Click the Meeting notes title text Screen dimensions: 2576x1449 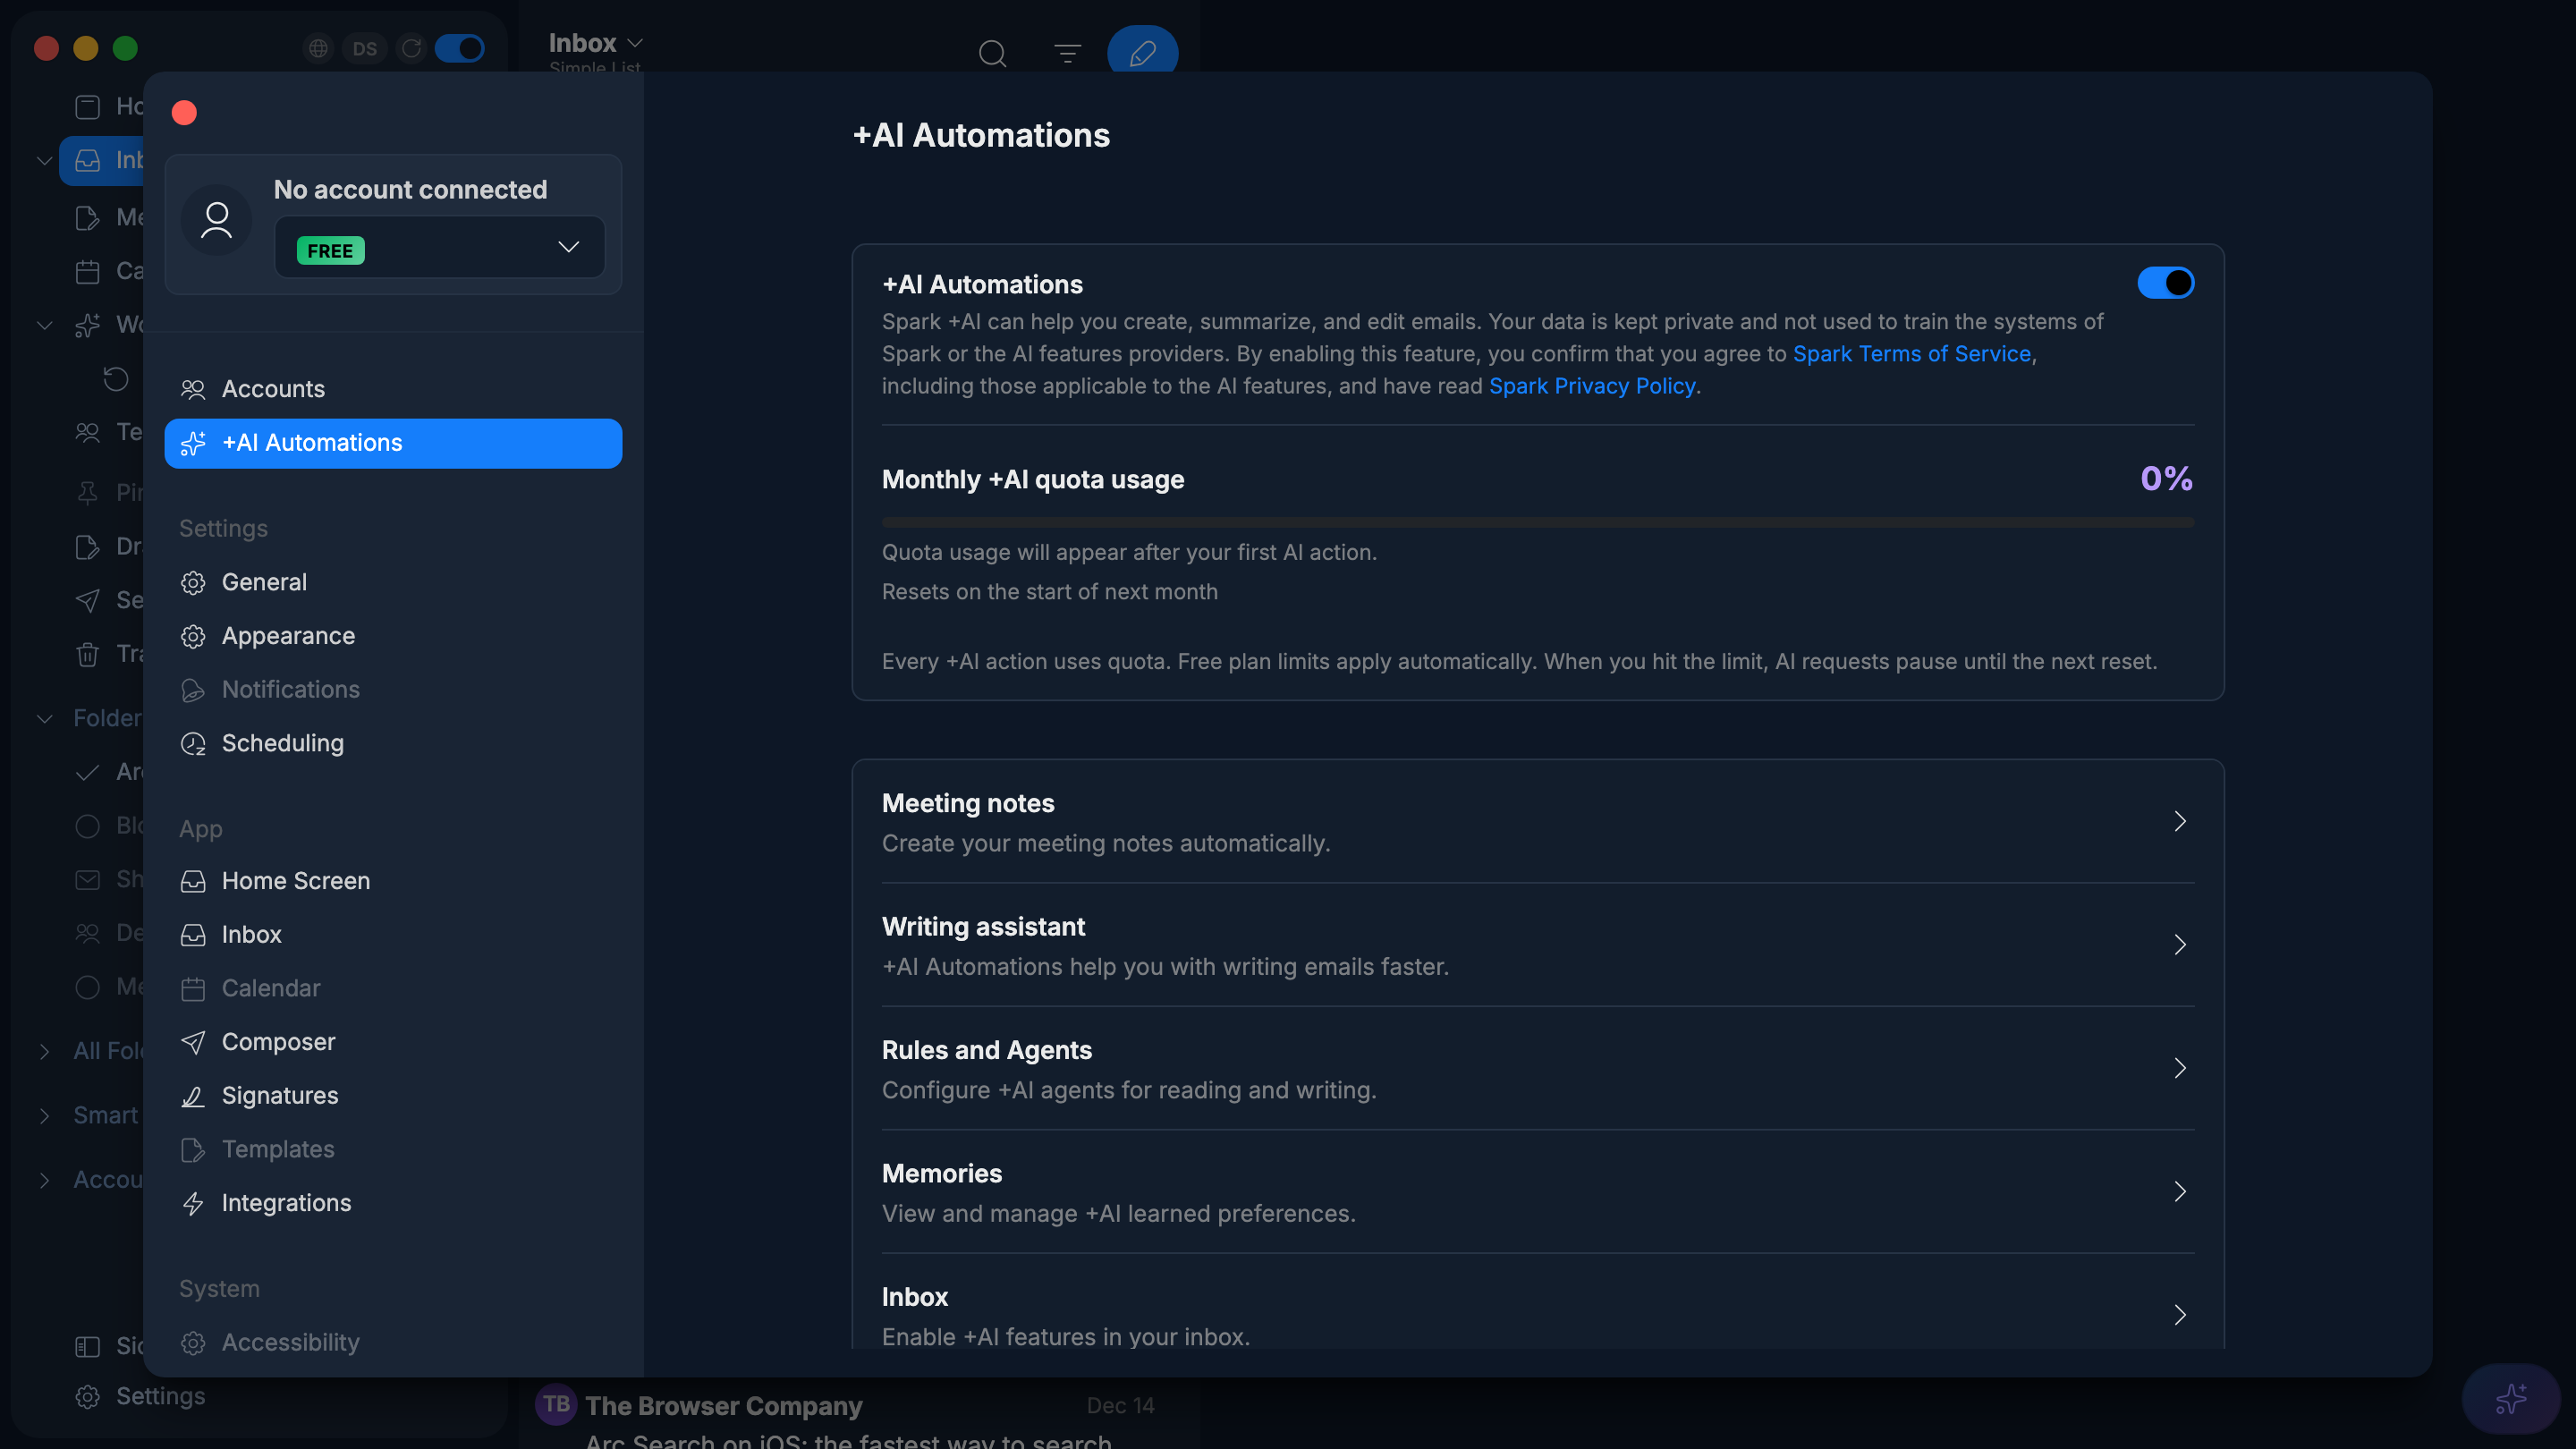pyautogui.click(x=968, y=803)
